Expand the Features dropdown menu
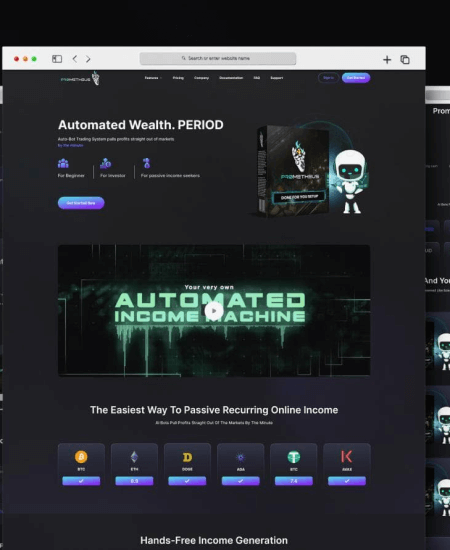This screenshot has width=450, height=550. coord(153,78)
